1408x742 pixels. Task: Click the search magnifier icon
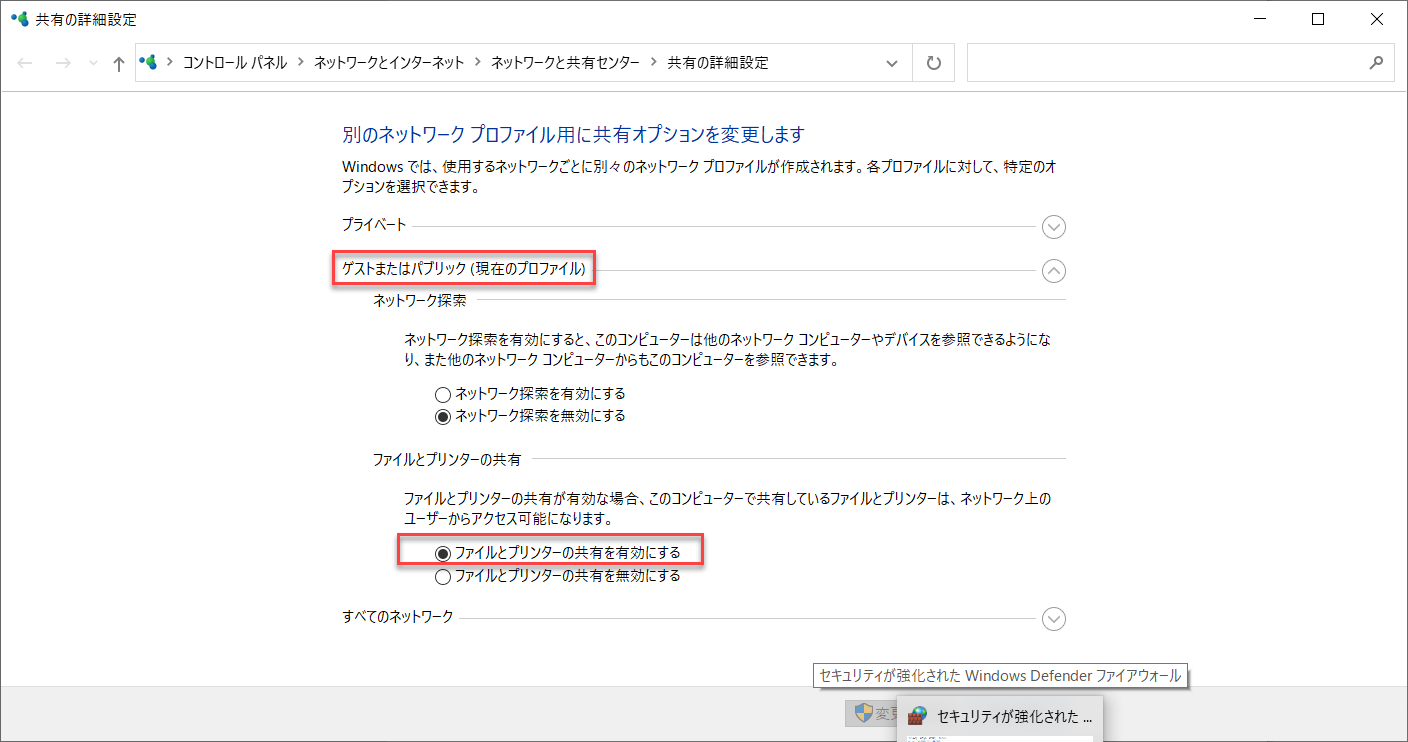(x=1376, y=62)
